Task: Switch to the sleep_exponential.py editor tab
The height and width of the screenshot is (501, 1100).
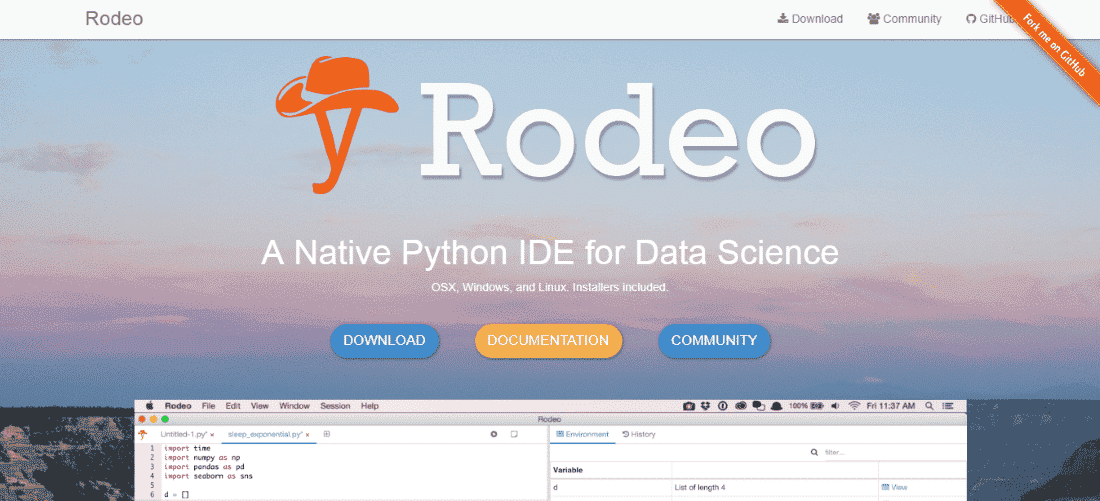Action: [x=264, y=434]
